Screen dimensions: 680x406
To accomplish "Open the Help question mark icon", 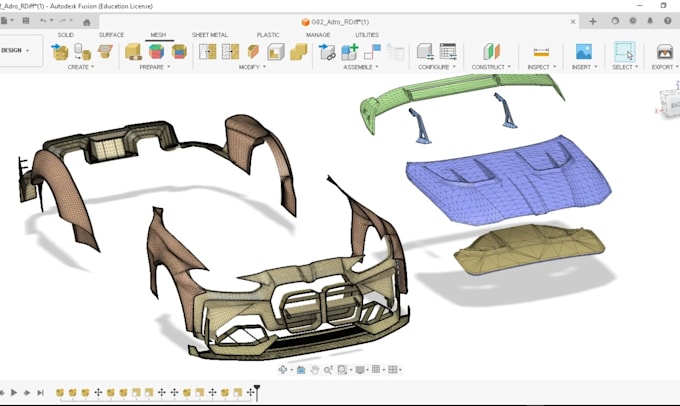I will click(668, 20).
